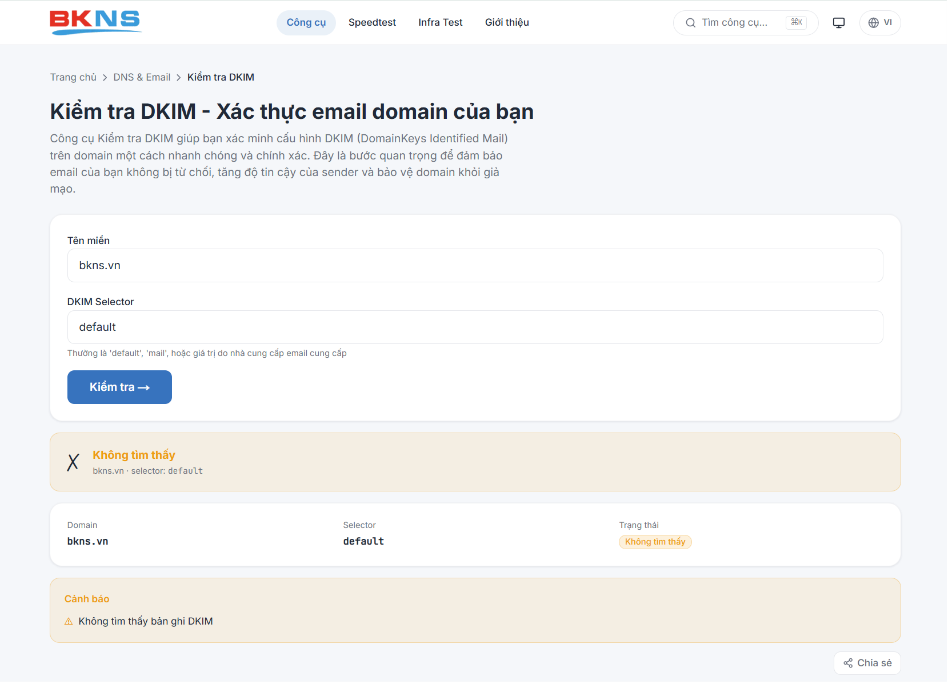Viewport: 947px width, 682px height.
Task: Click the Selector value default
Action: (364, 541)
